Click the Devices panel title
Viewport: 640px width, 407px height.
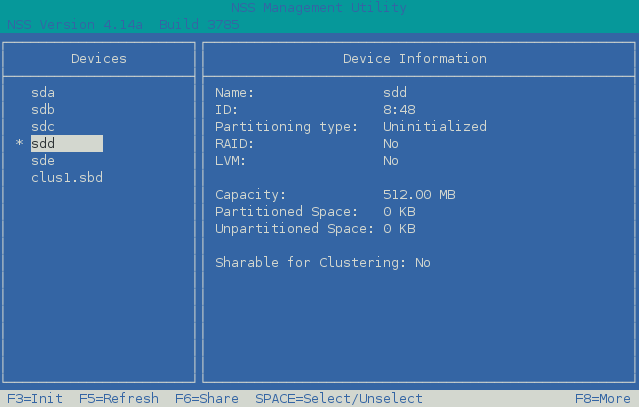[98, 59]
